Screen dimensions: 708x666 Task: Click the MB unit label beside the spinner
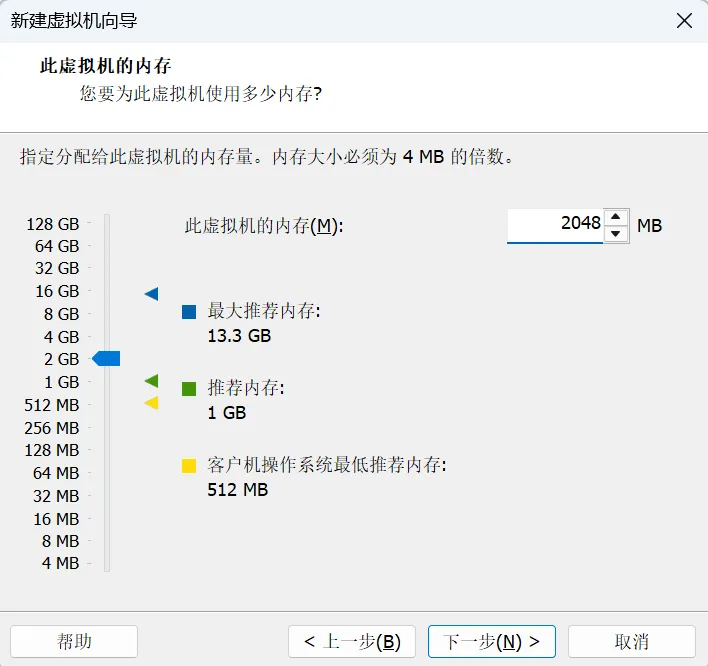pyautogui.click(x=649, y=226)
